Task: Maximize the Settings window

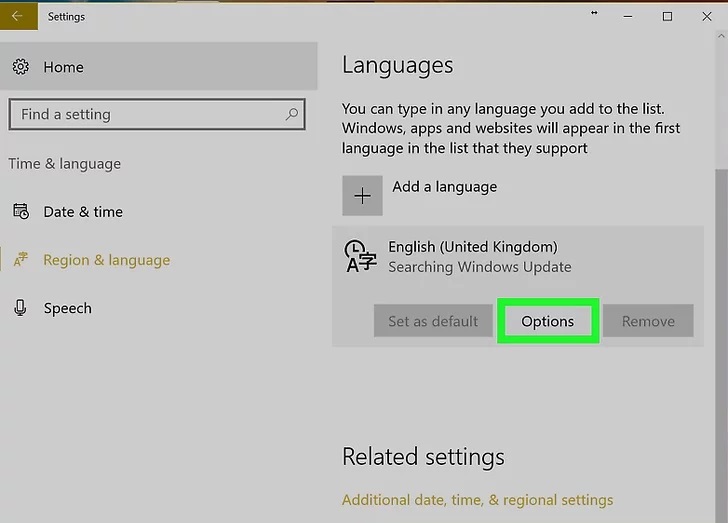Action: [x=667, y=17]
